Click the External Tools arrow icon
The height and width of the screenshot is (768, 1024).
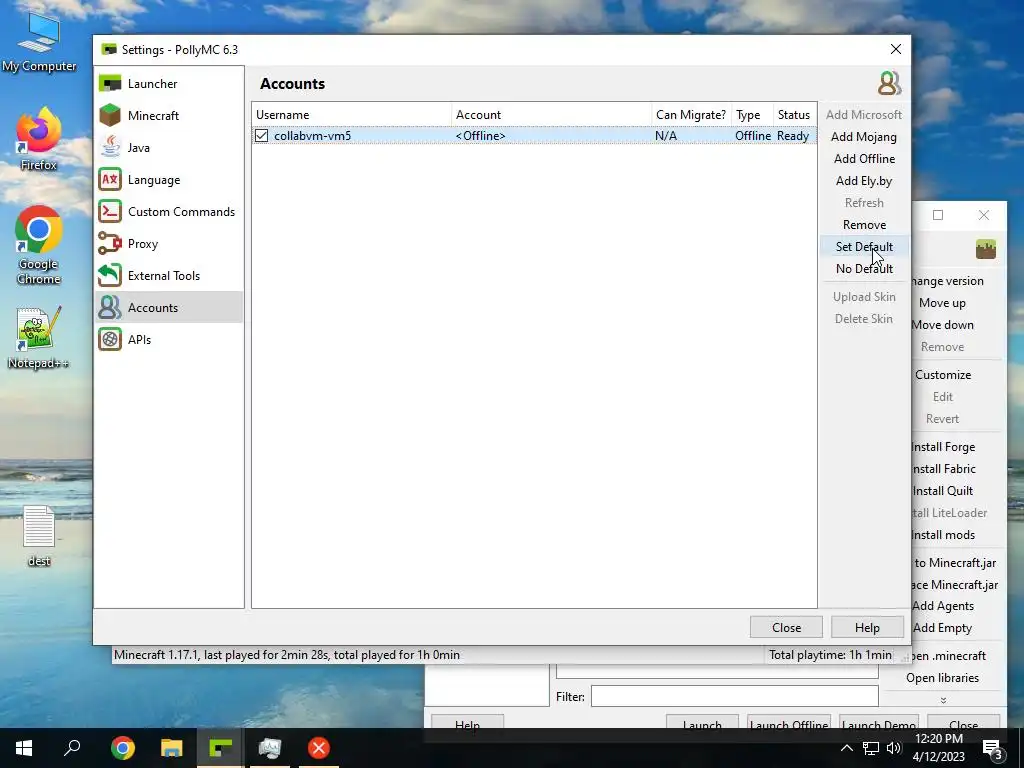[110, 276]
